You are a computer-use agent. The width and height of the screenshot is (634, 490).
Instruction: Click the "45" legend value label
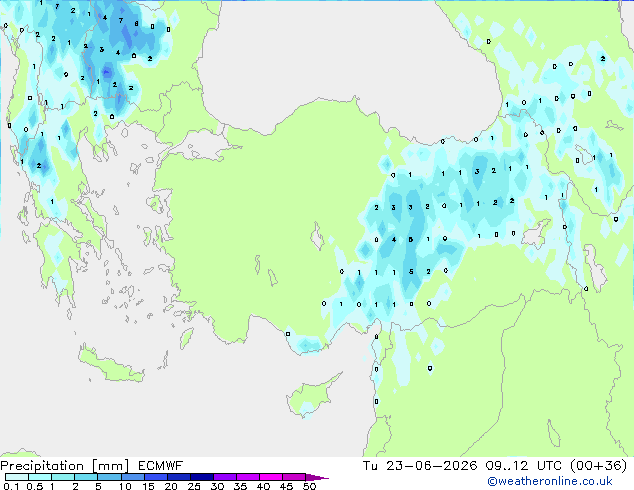tap(286, 486)
